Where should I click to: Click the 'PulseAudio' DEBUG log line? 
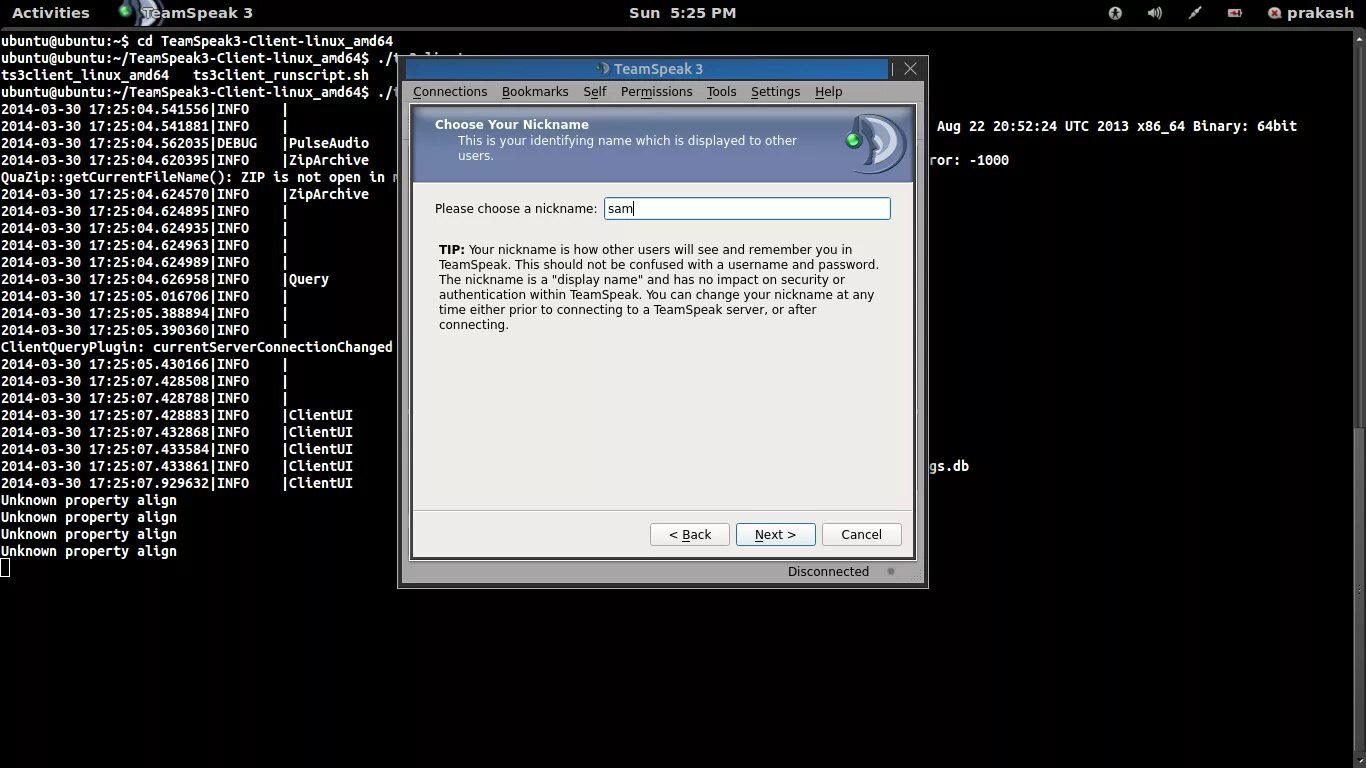[x=185, y=143]
